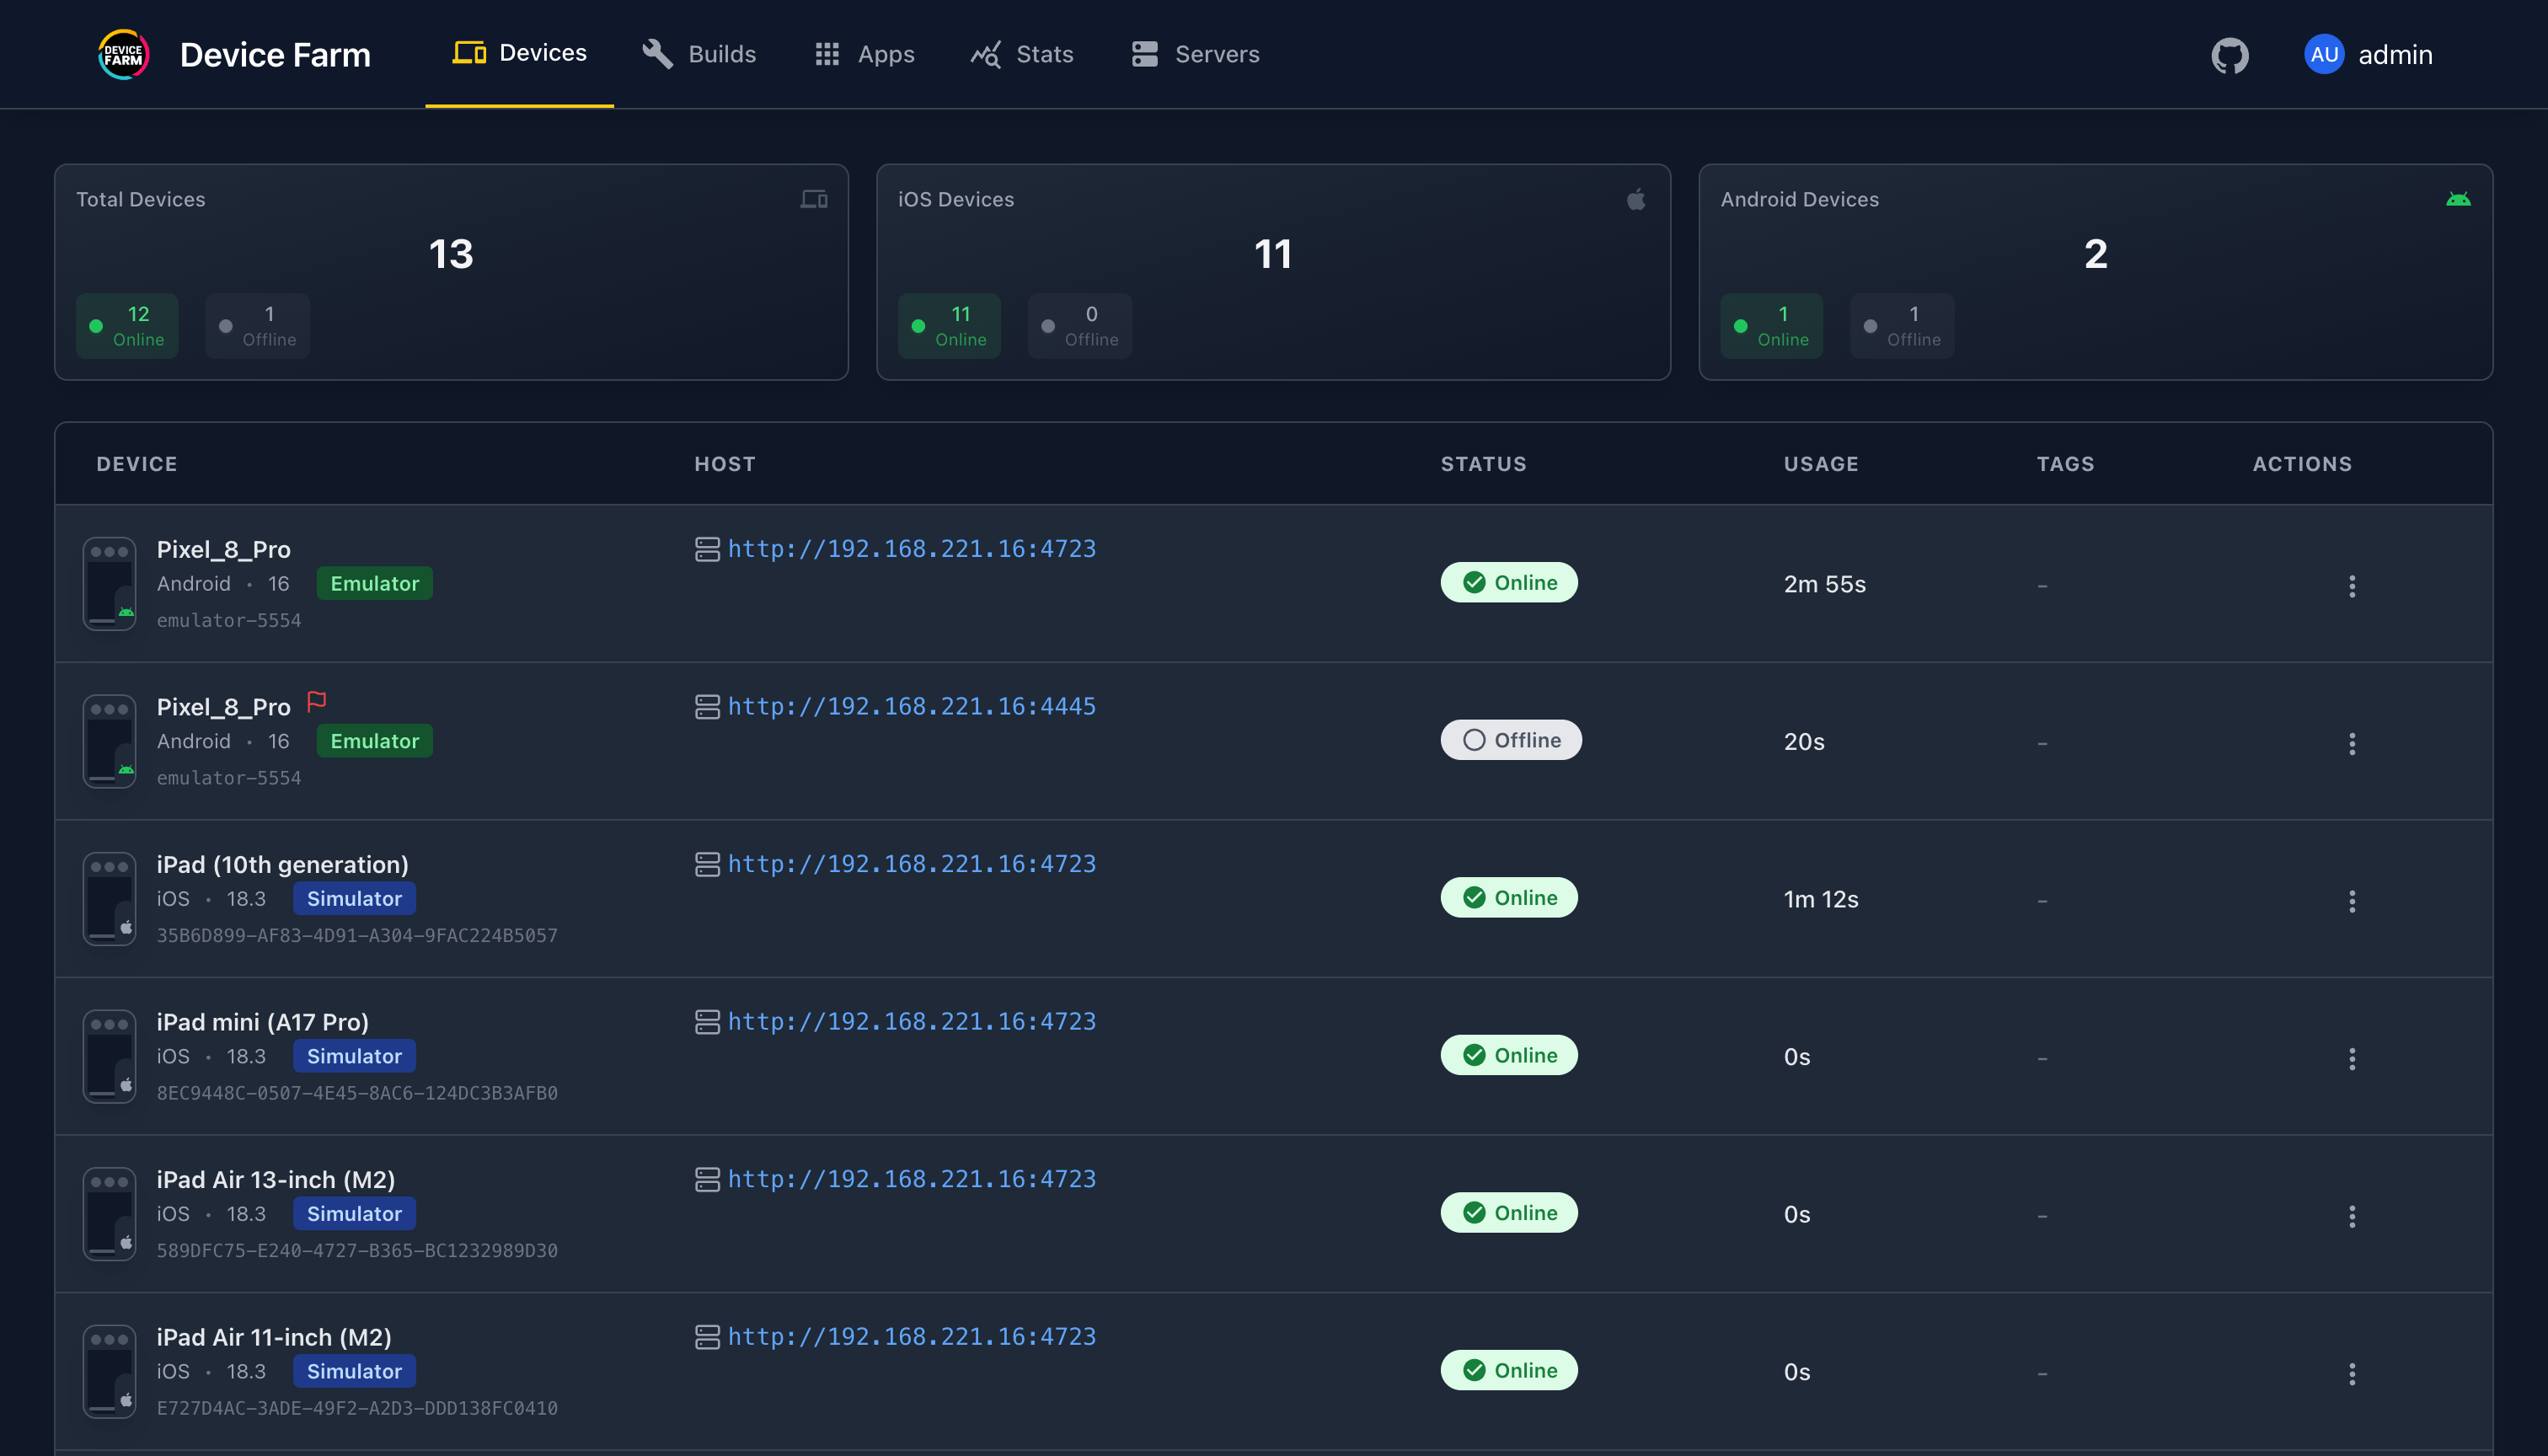Image resolution: width=2548 pixels, height=1456 pixels.
Task: Open actions menu for online Pixel_8_Pro
Action: 2351,586
